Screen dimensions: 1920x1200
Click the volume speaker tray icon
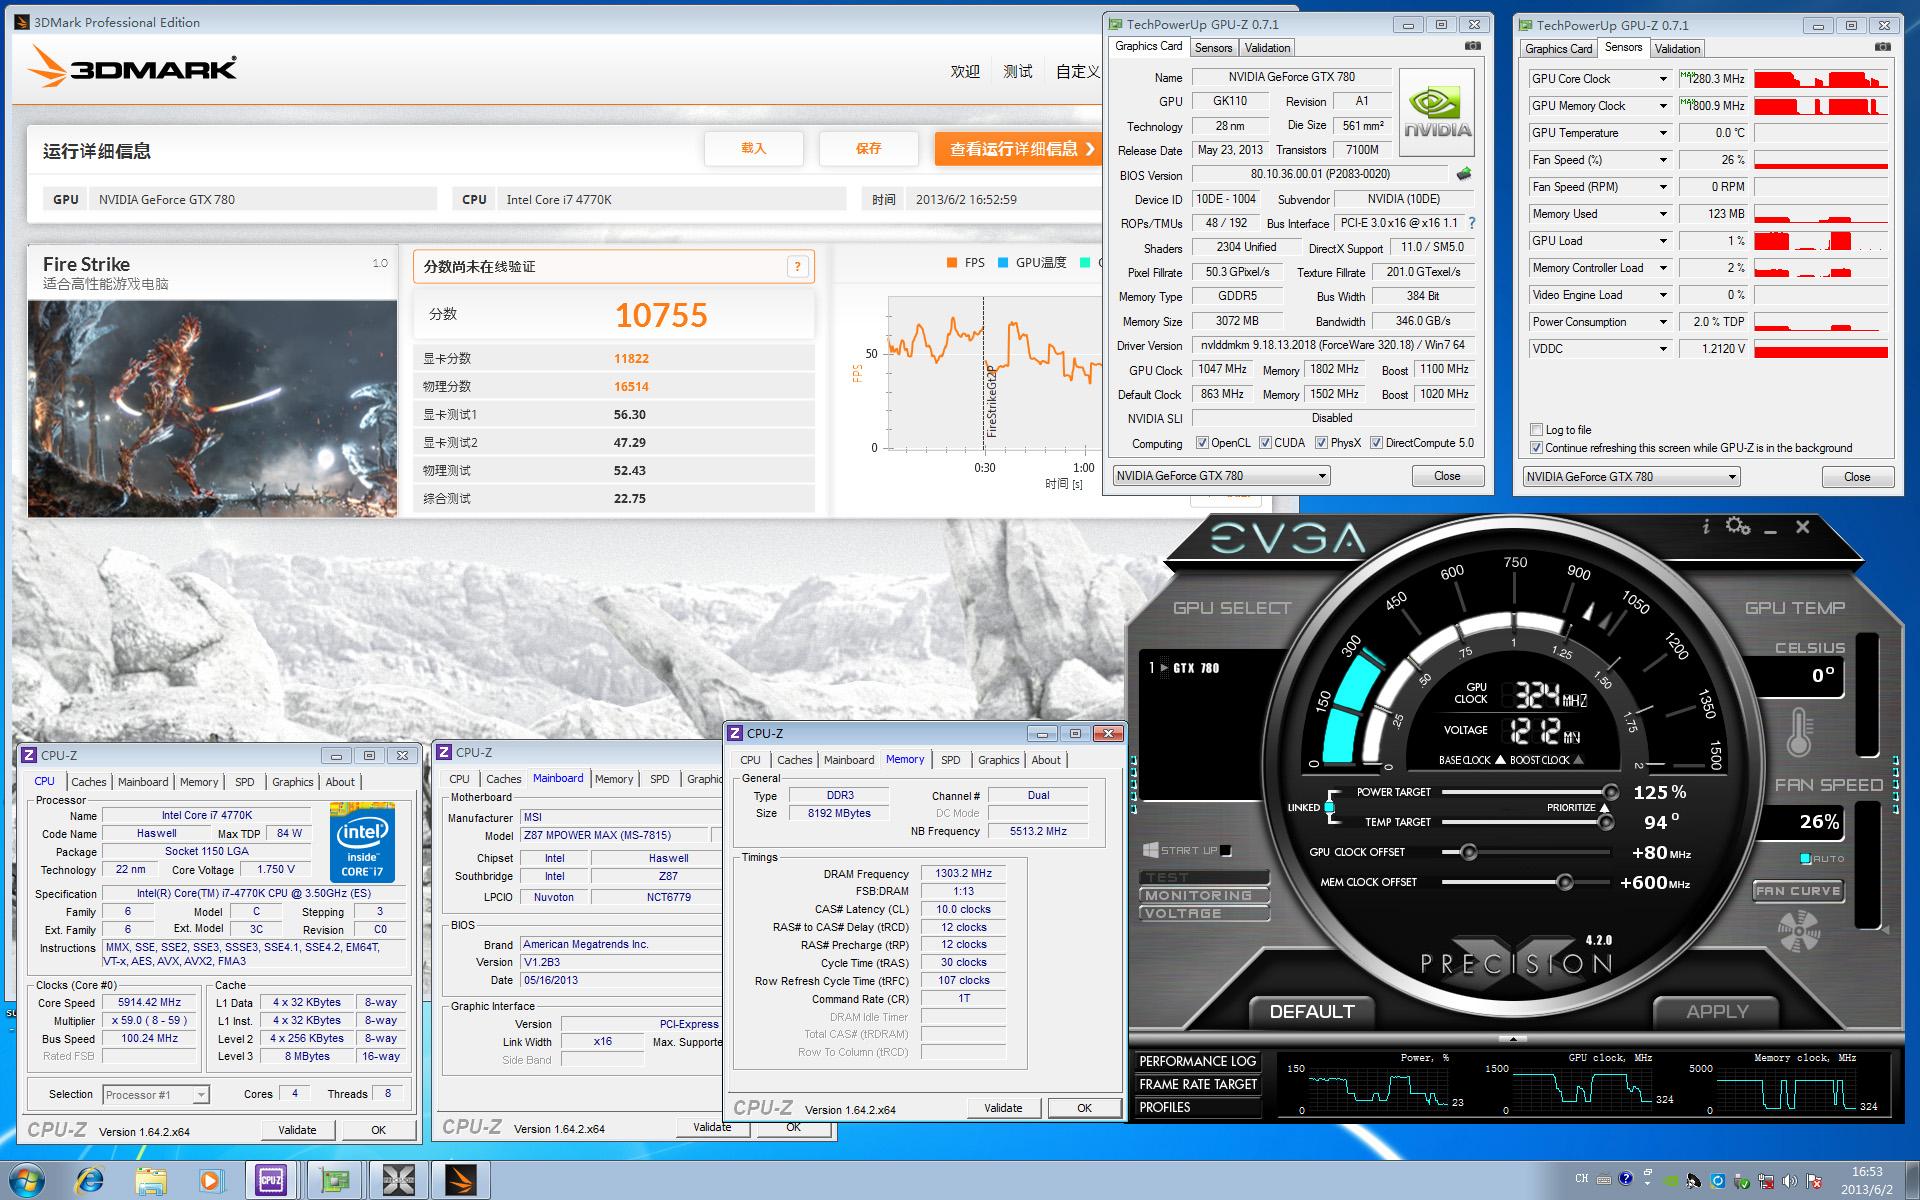point(1789,1181)
